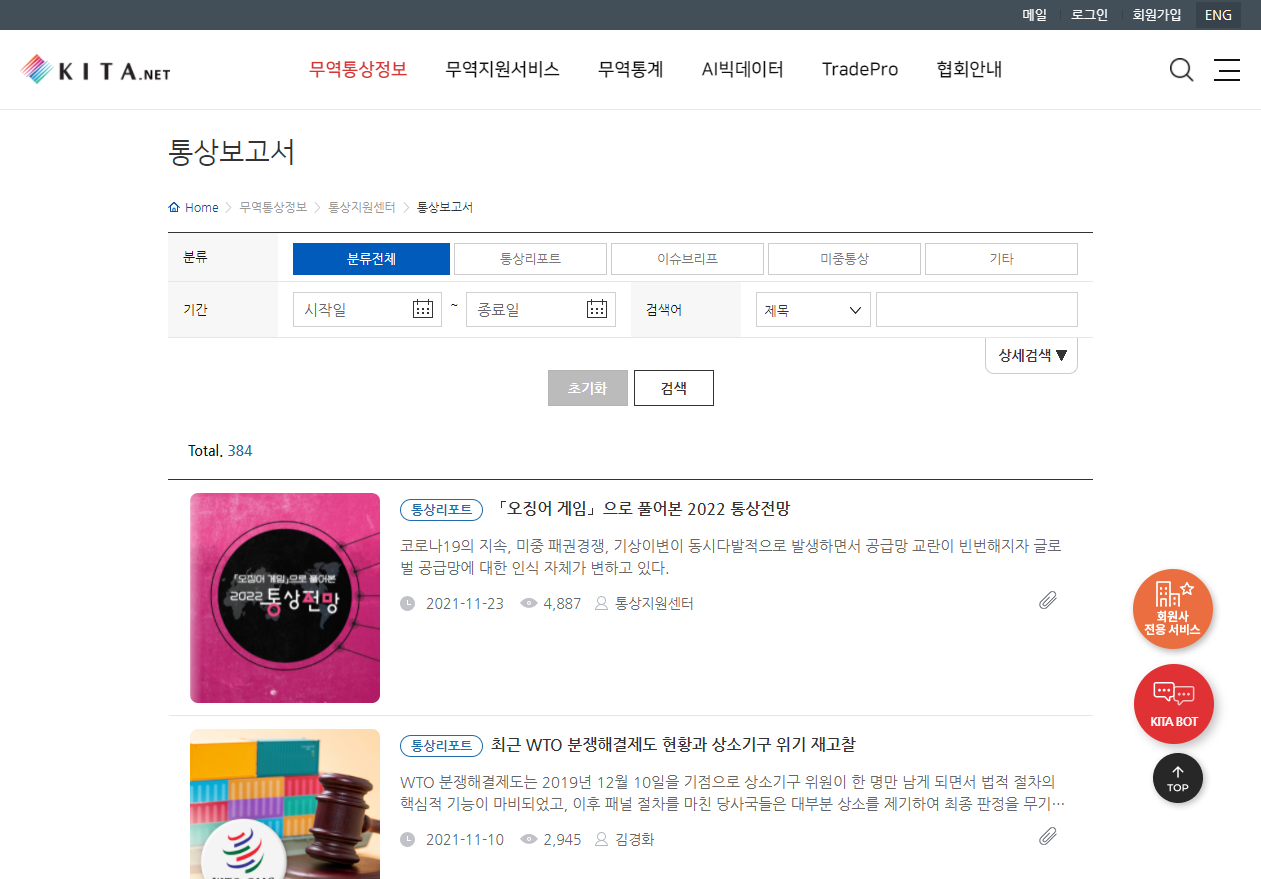The image size is (1261, 879).
Task: Open the hamburger menu icon
Action: (x=1226, y=70)
